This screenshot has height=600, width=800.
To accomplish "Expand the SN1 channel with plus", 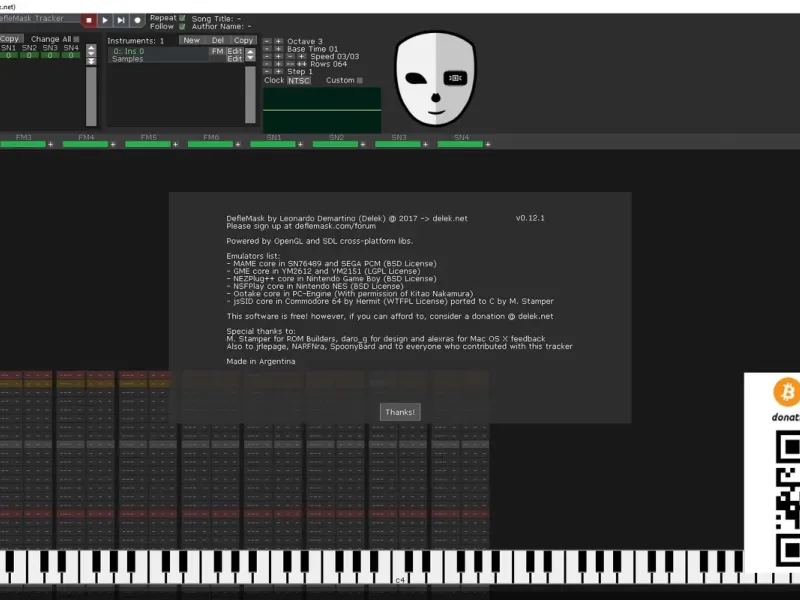I will tap(300, 144).
